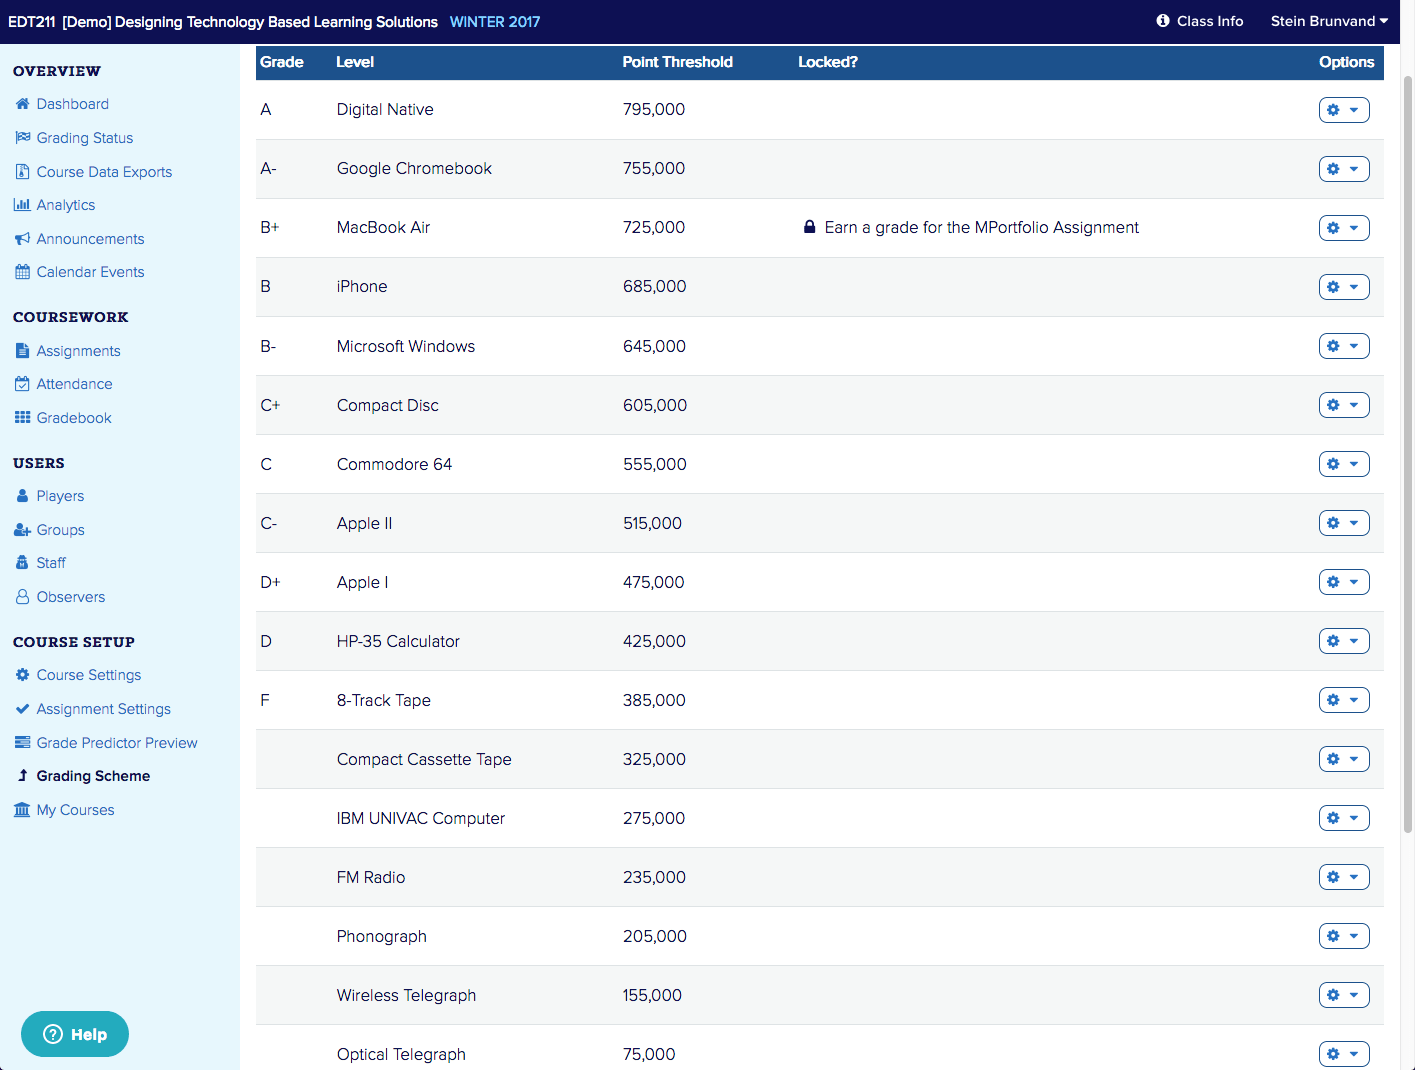Click the Staff person icon
Screen dimensions: 1415x1070
[22, 563]
